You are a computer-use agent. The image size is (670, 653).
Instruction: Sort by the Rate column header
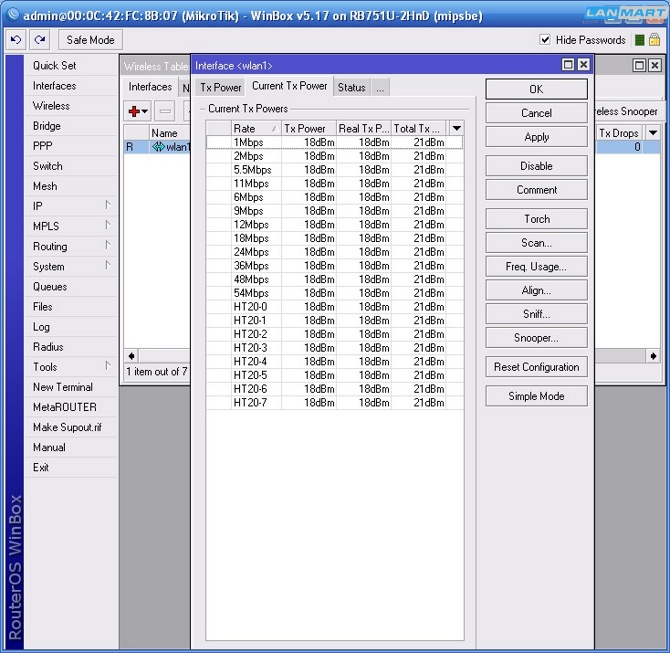coord(256,128)
